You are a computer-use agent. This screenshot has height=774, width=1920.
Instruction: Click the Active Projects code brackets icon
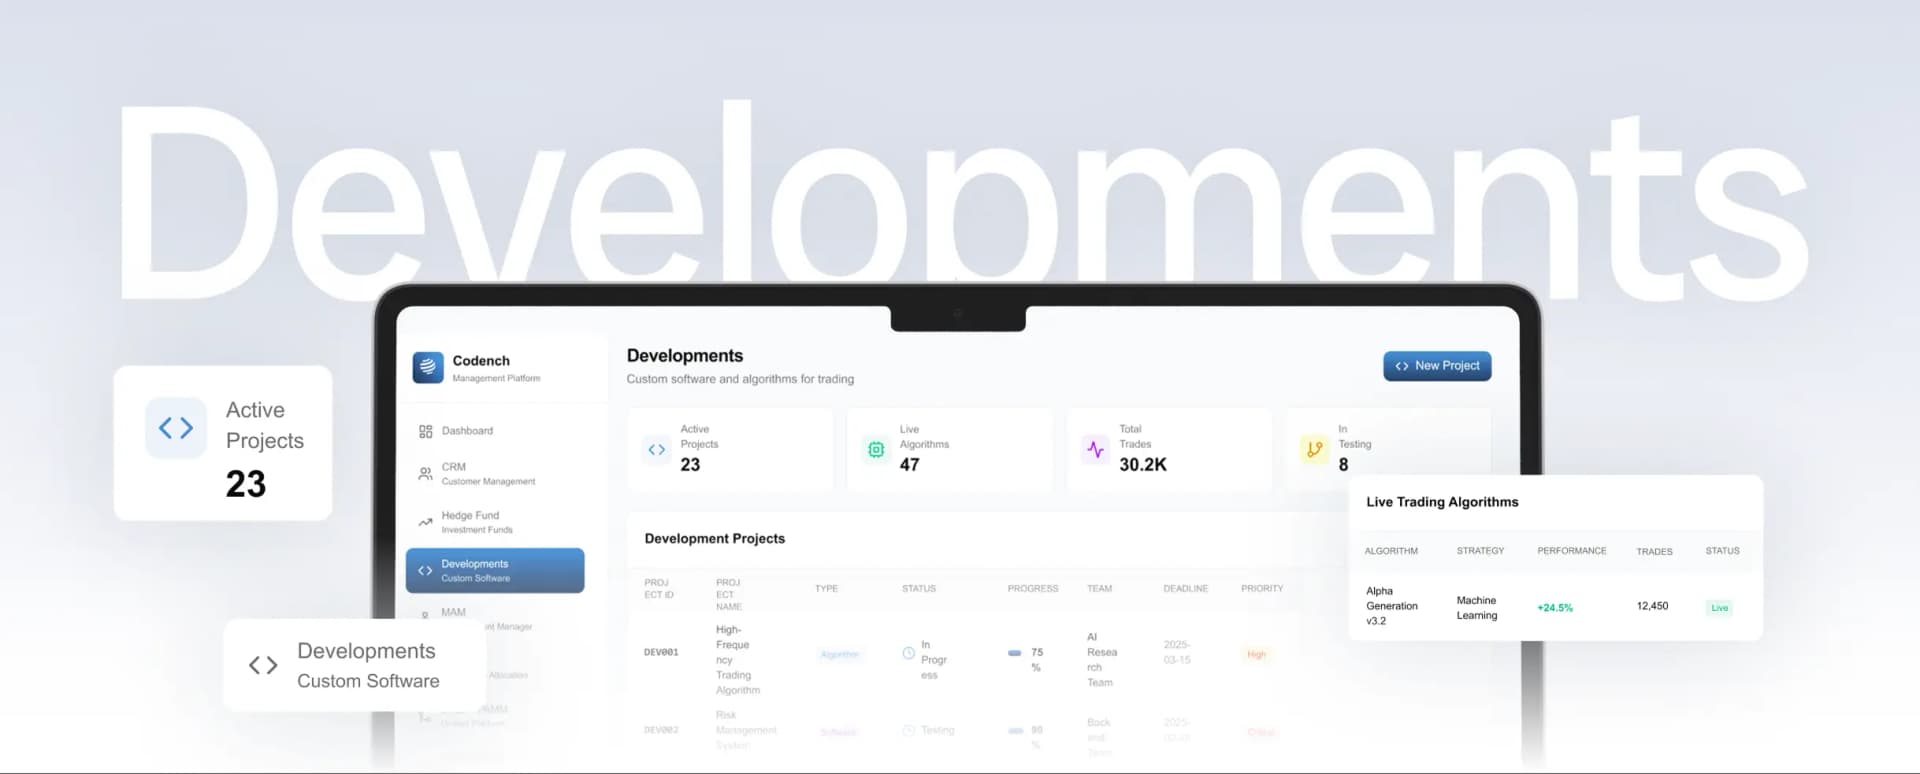[x=656, y=450]
